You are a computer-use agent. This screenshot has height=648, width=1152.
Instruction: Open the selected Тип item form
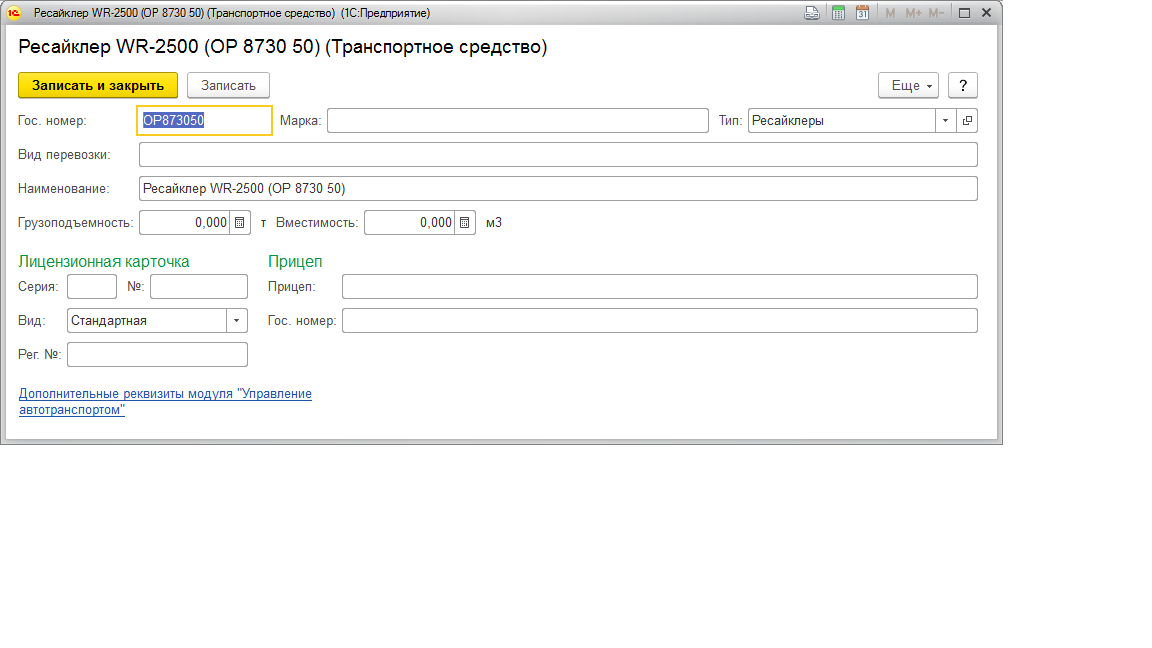click(x=967, y=121)
